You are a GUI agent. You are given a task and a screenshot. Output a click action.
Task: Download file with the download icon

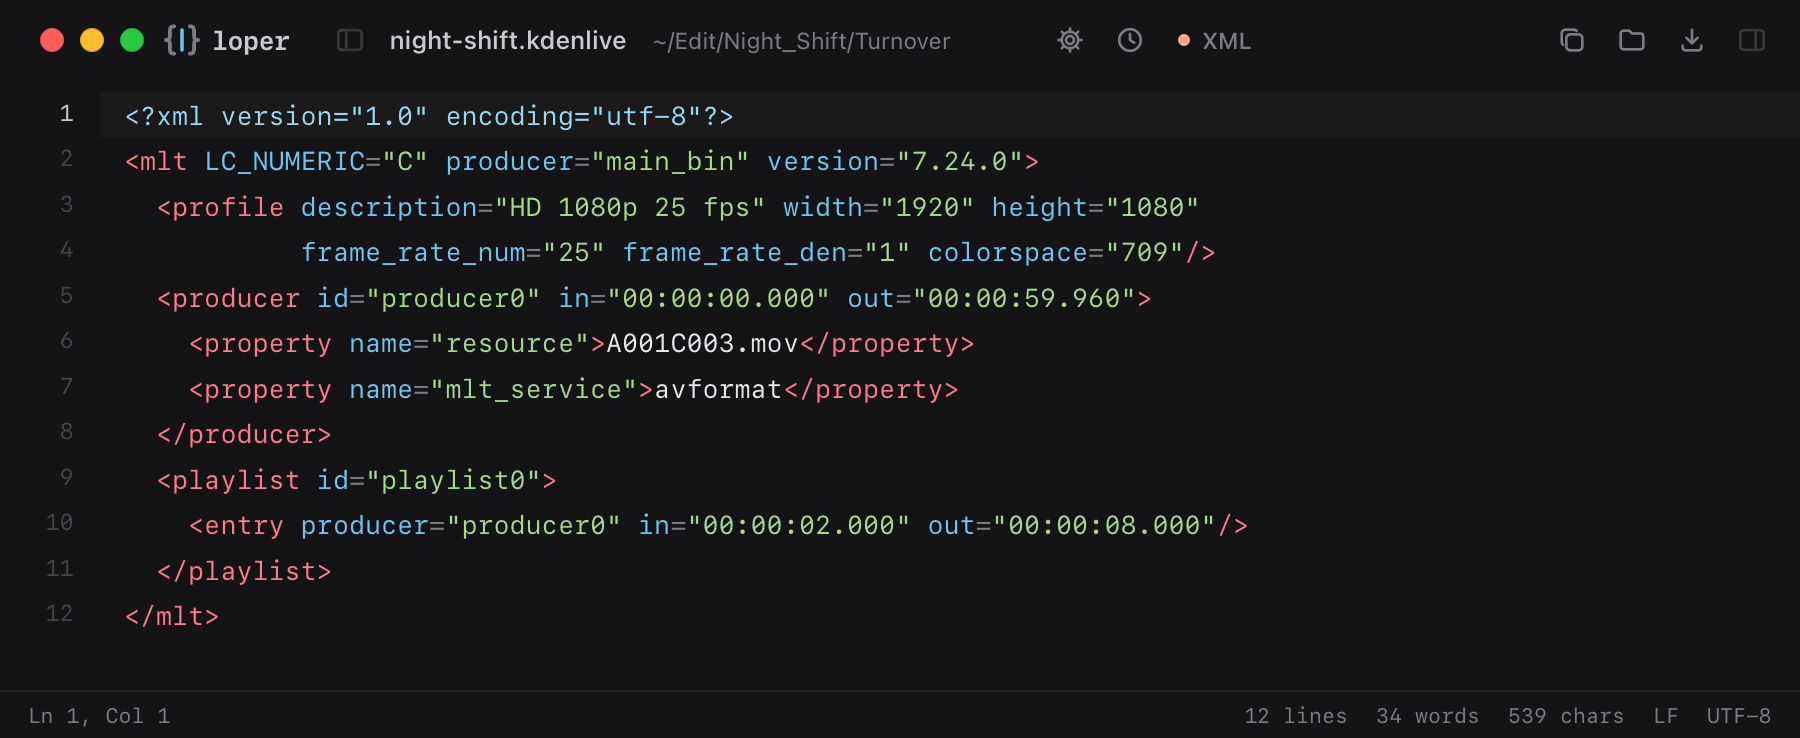coord(1692,40)
